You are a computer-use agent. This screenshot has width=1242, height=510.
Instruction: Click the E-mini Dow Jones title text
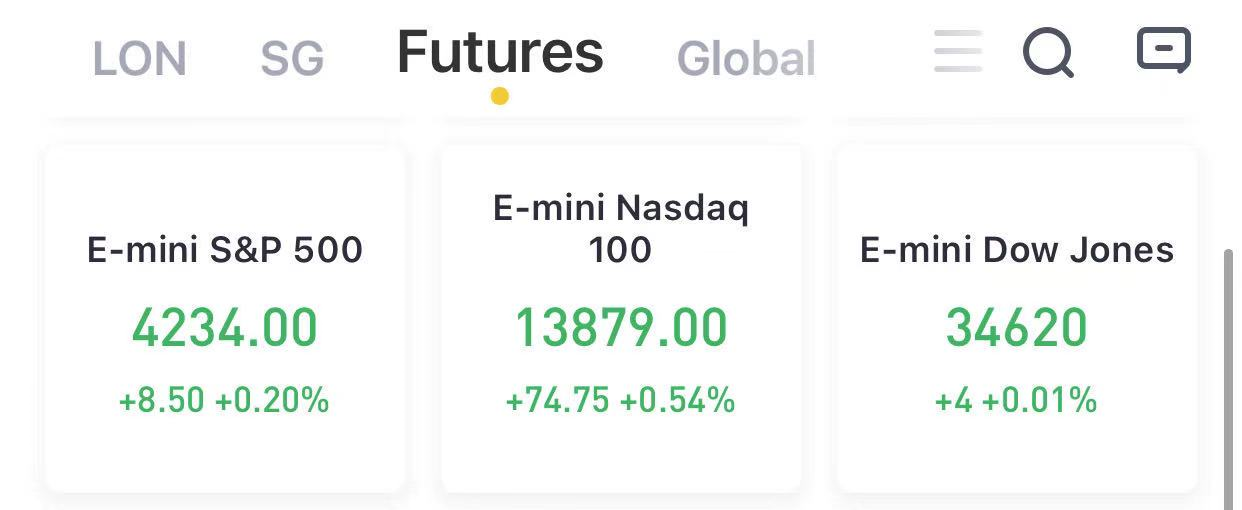coord(1017,249)
